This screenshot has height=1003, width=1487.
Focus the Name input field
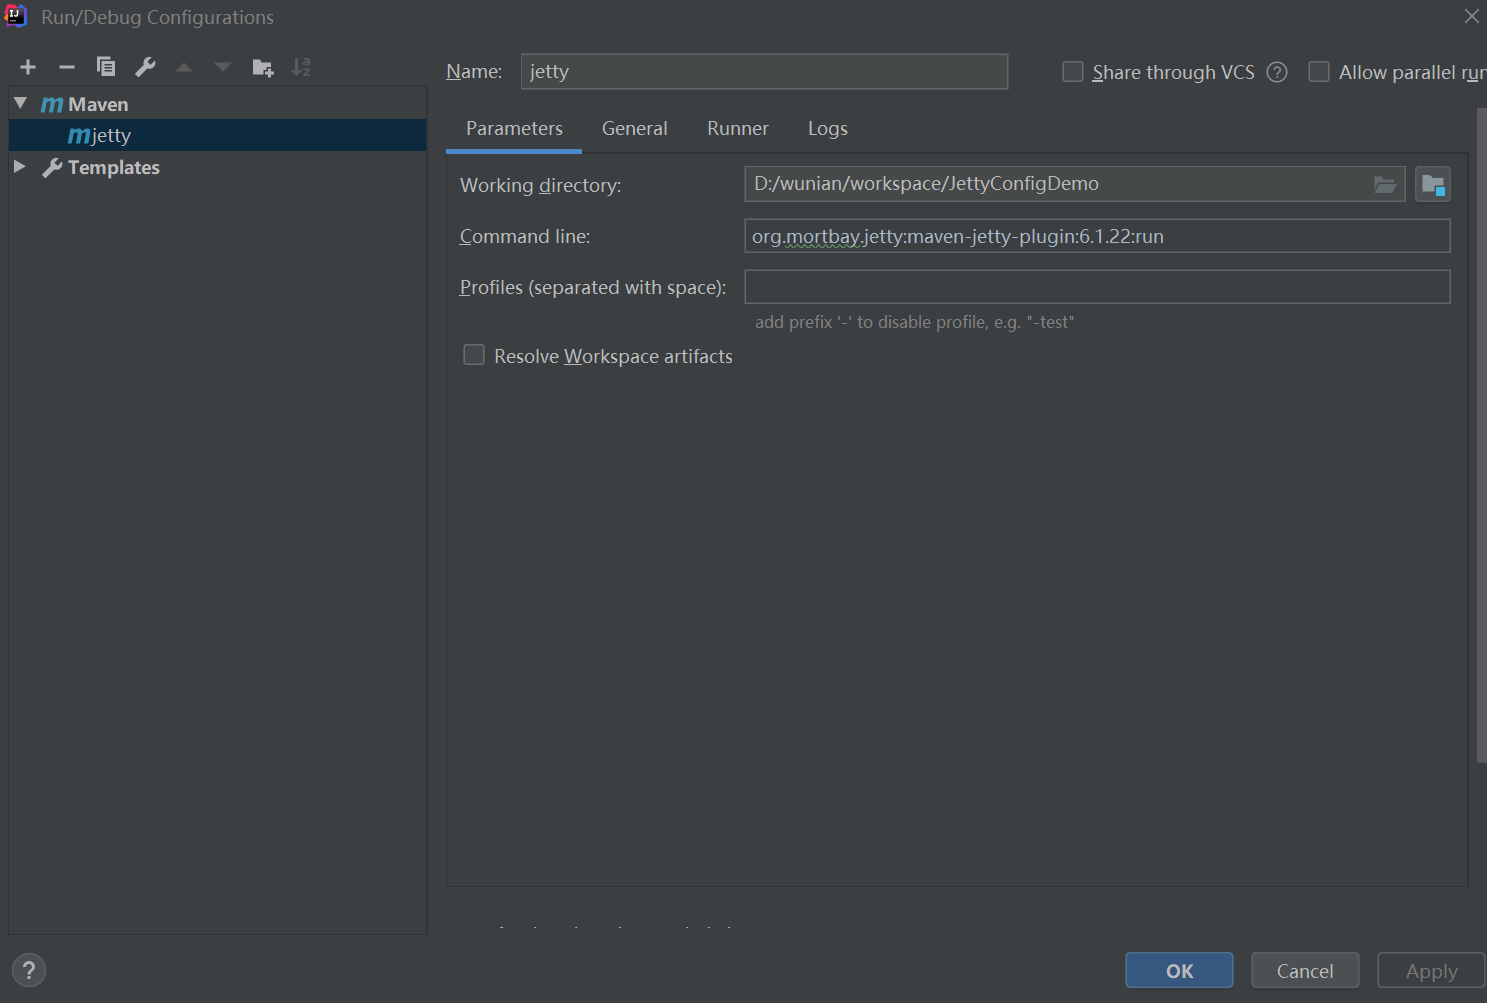[x=764, y=72]
